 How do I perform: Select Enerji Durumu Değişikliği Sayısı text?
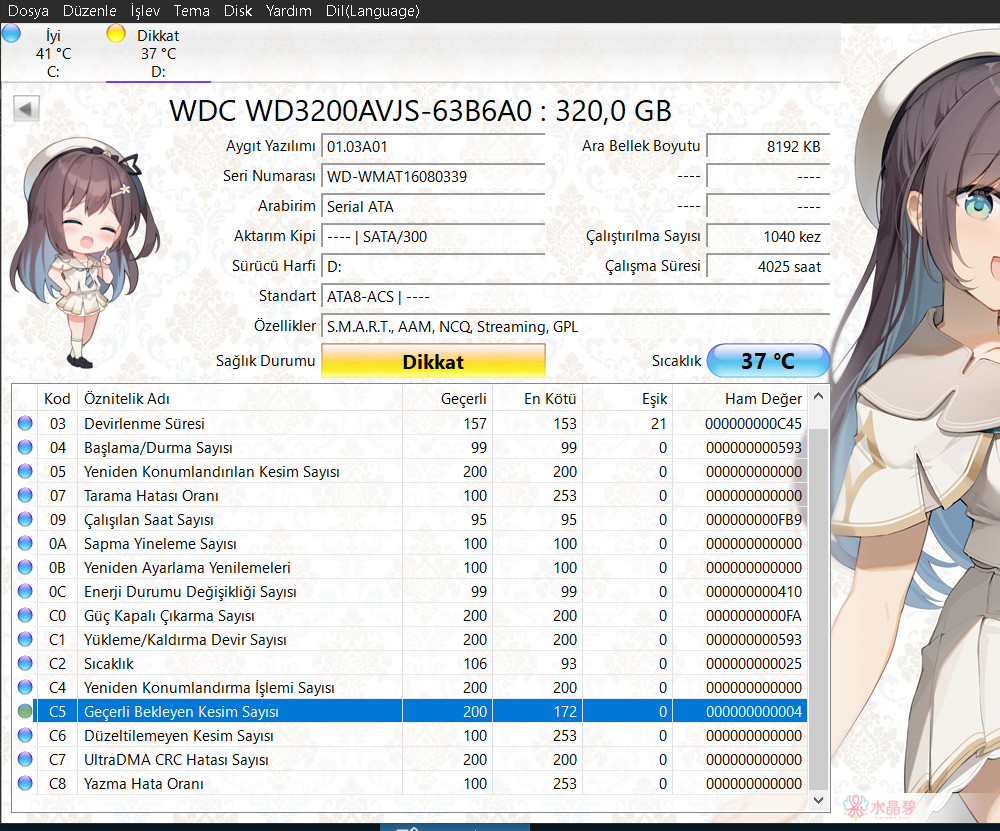click(x=190, y=592)
